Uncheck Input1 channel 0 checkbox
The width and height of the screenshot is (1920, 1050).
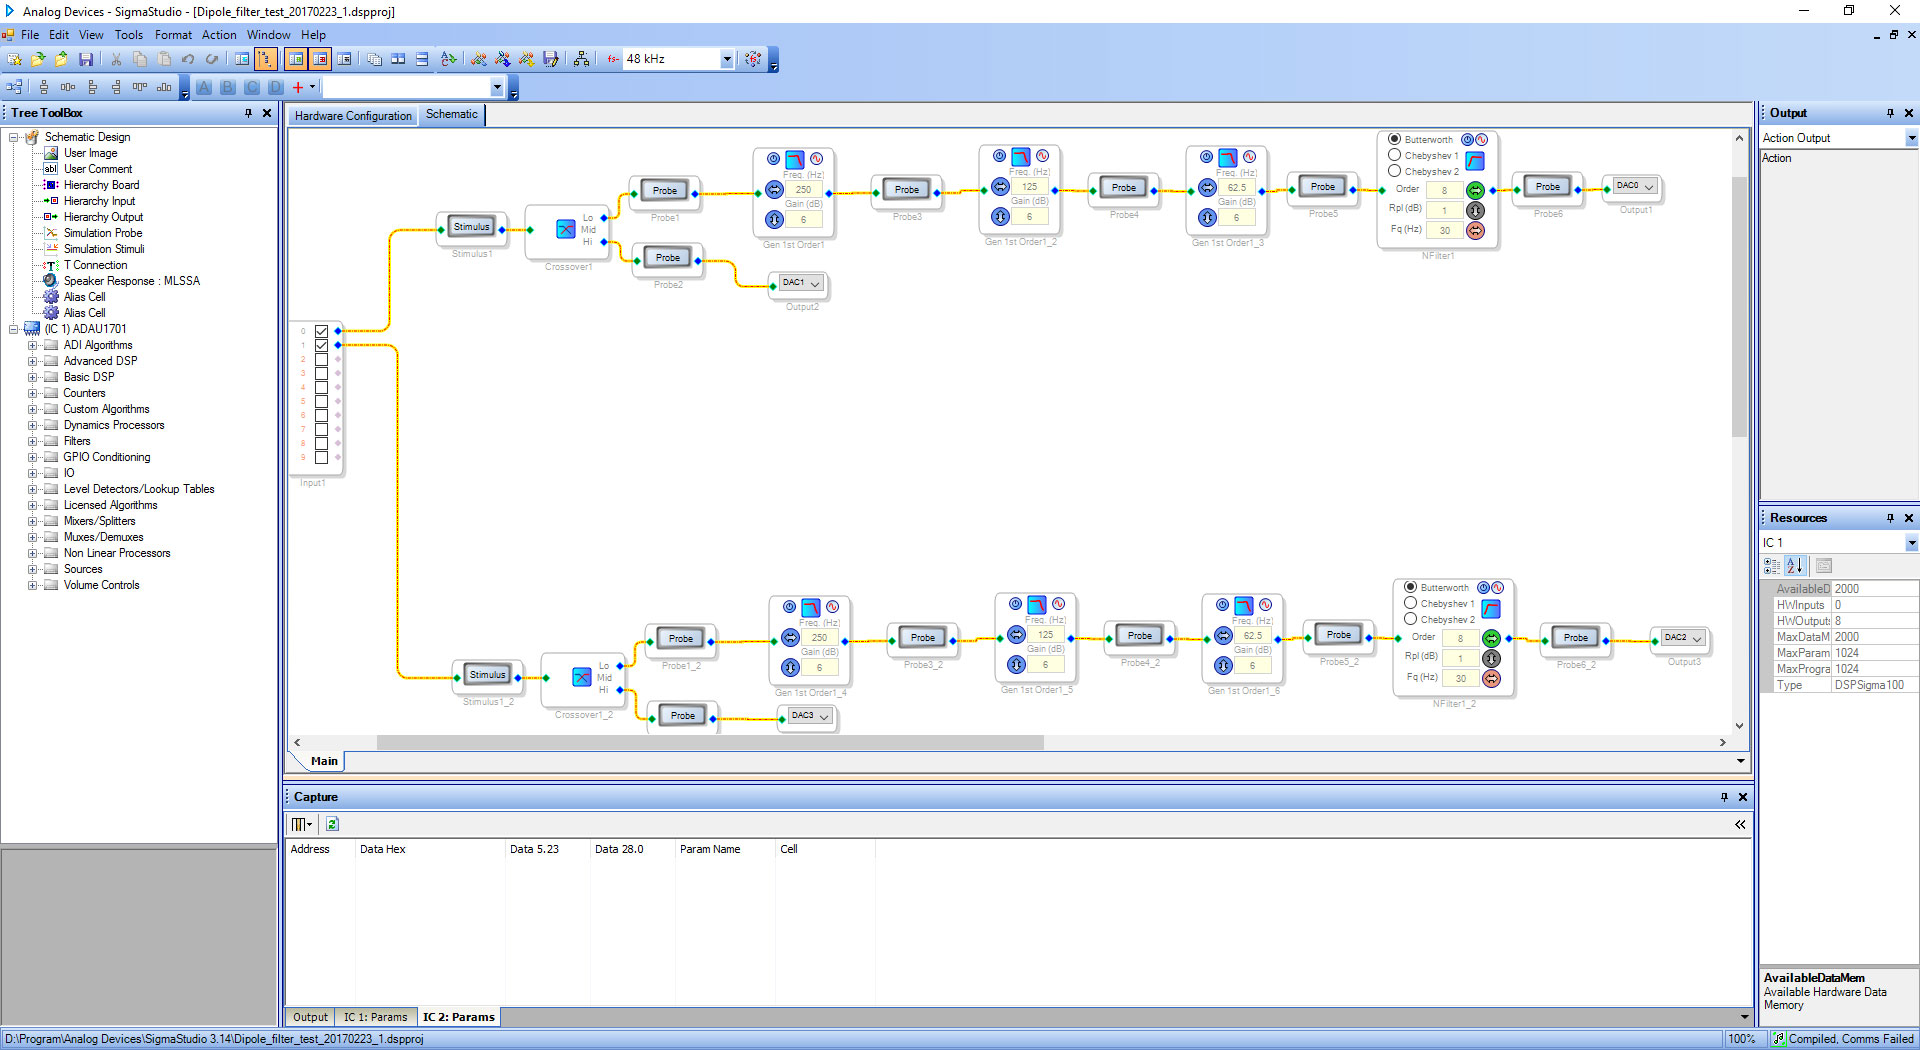click(322, 331)
